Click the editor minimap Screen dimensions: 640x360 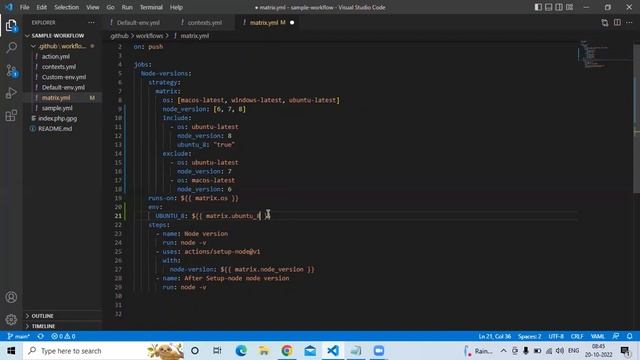click(x=604, y=54)
